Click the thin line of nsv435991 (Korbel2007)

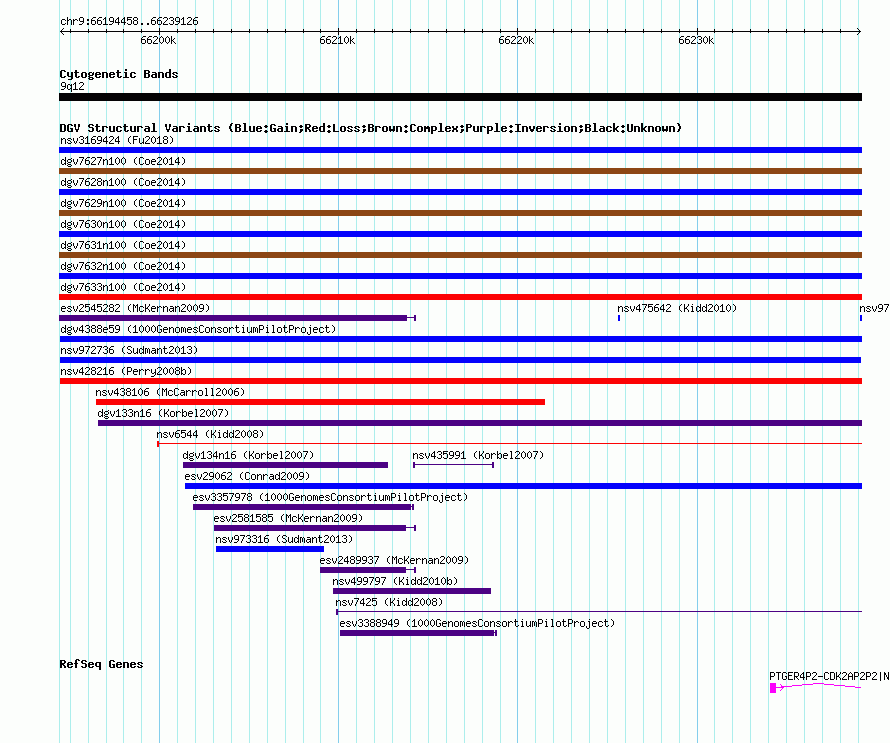point(454,465)
